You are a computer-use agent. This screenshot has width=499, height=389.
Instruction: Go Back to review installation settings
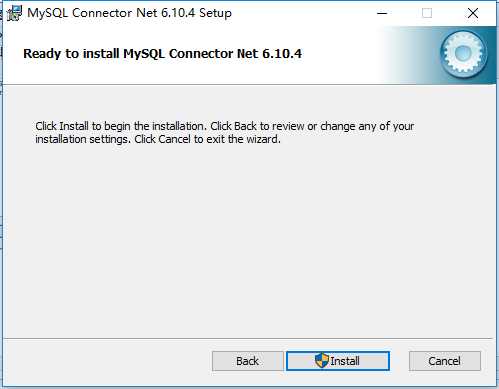click(247, 361)
